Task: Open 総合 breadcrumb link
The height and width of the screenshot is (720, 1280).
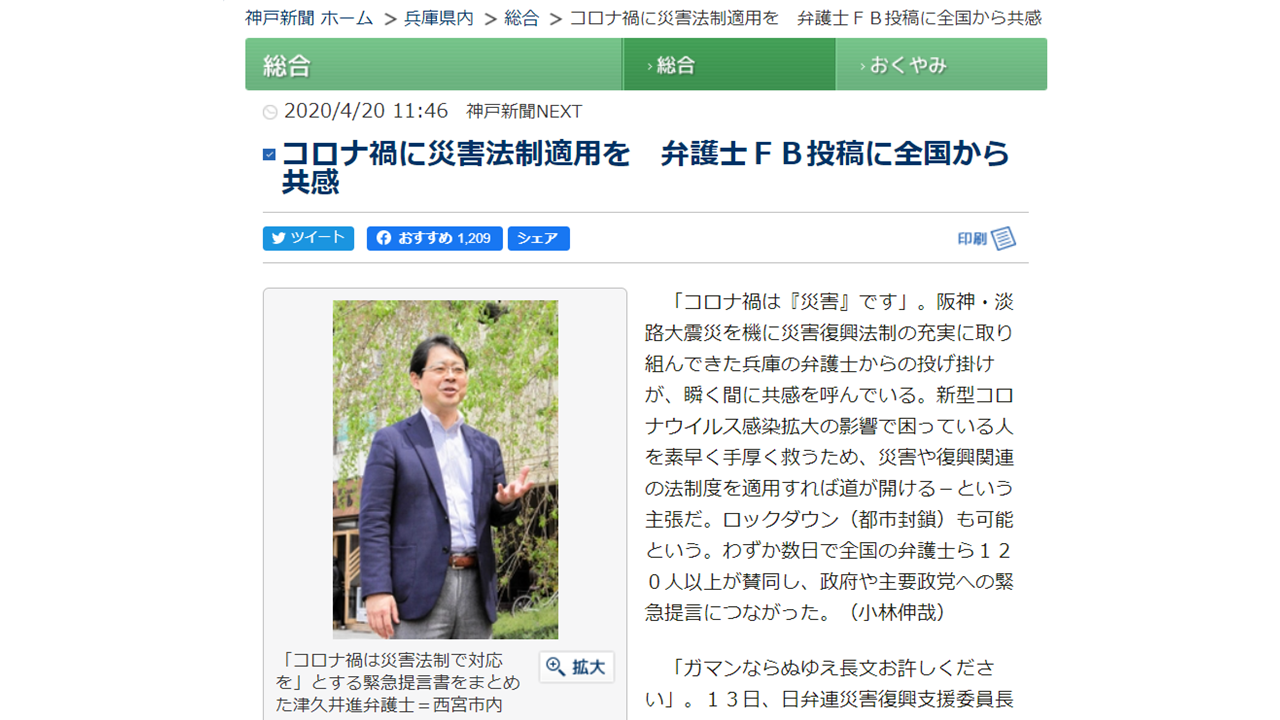Action: pyautogui.click(x=522, y=18)
